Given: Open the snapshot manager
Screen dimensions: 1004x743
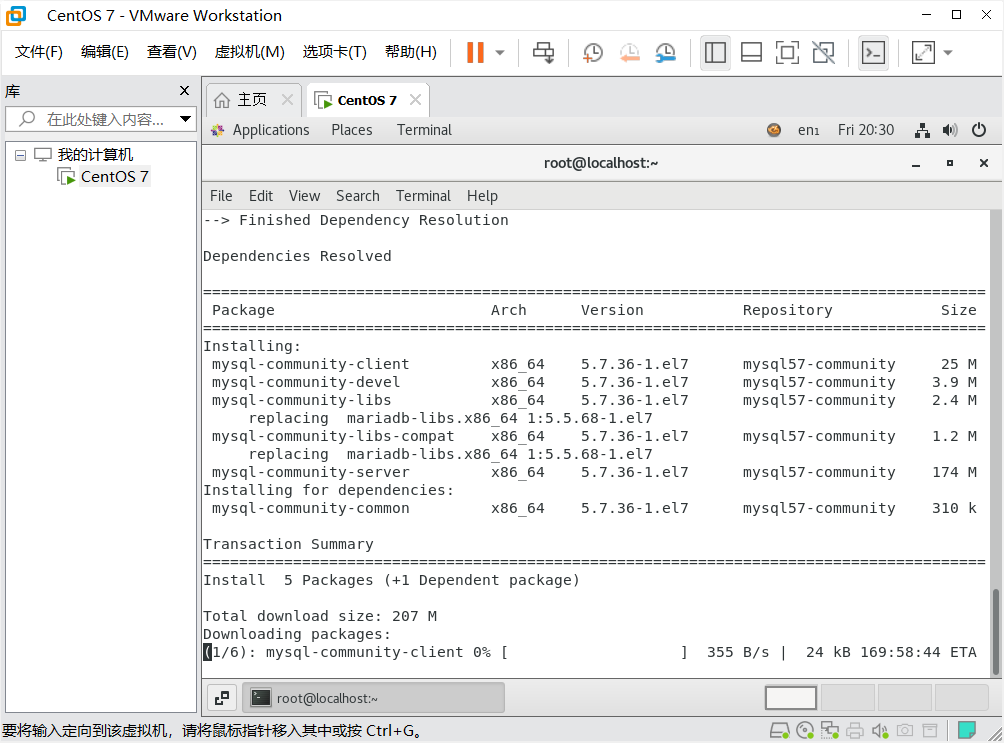Looking at the screenshot, I should (x=666, y=53).
